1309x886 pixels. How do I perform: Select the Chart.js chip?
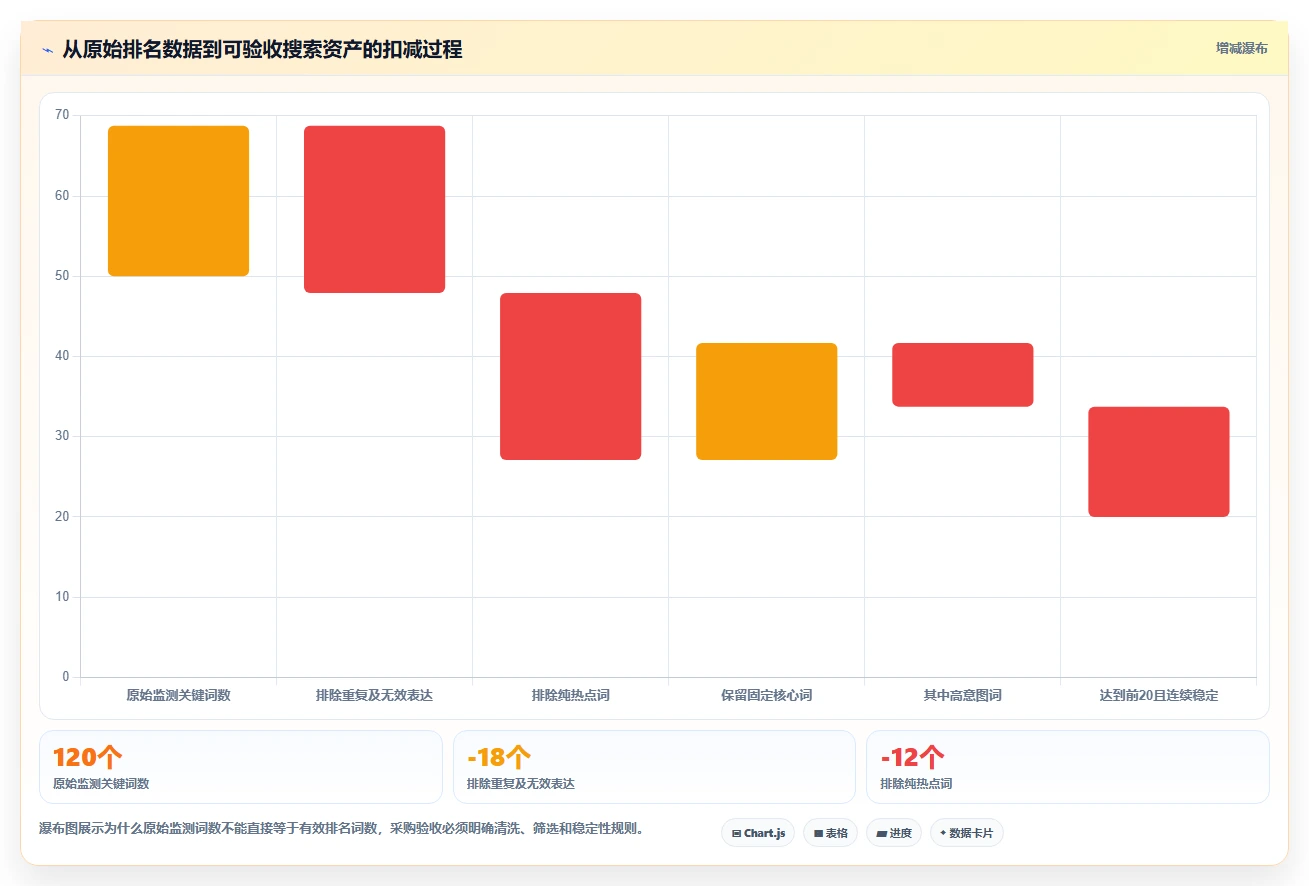(x=758, y=833)
